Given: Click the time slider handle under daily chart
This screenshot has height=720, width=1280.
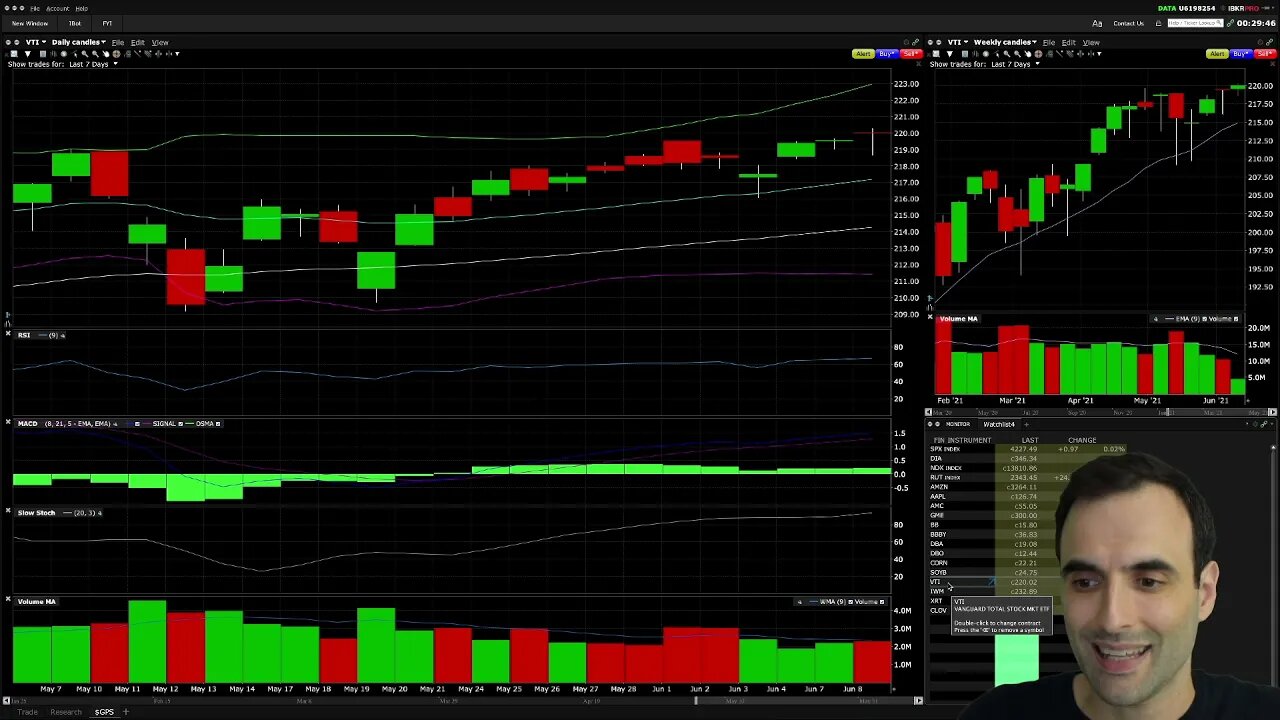Looking at the screenshot, I should pyautogui.click(x=696, y=700).
